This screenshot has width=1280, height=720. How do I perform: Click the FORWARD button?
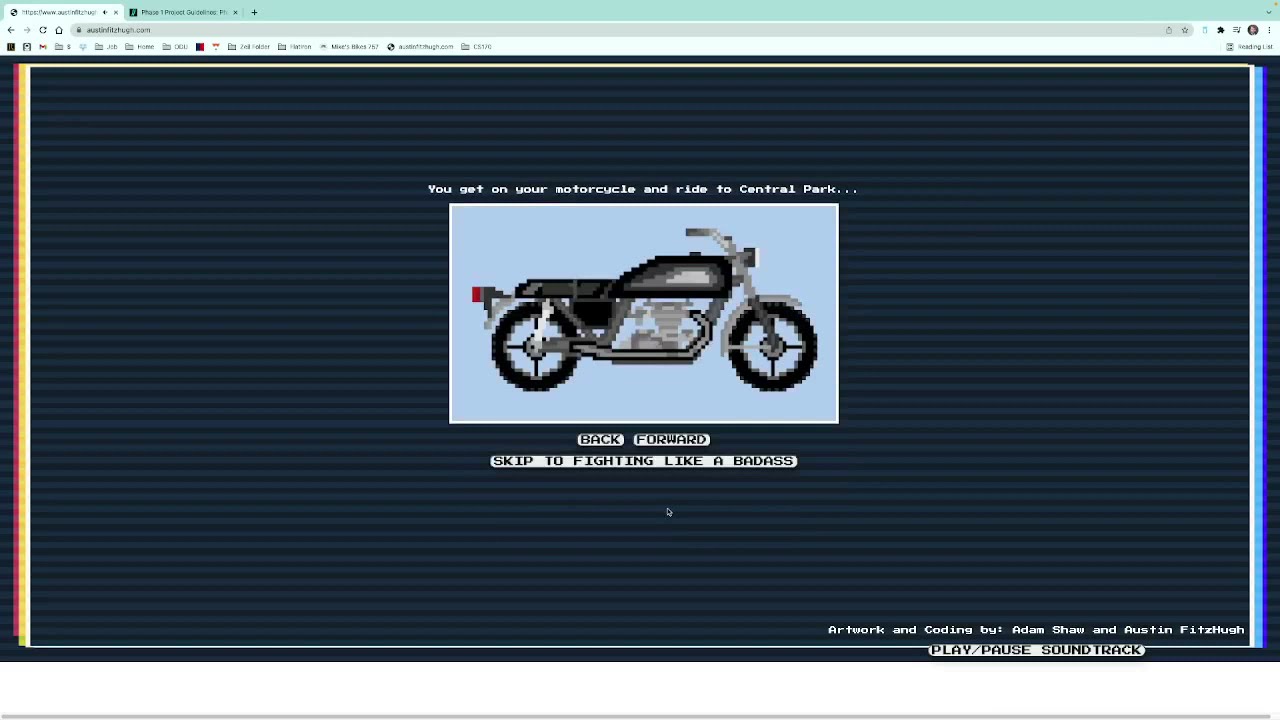point(671,440)
